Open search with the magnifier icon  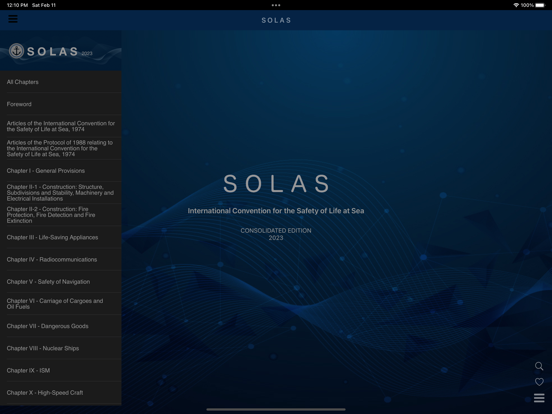pos(539,366)
